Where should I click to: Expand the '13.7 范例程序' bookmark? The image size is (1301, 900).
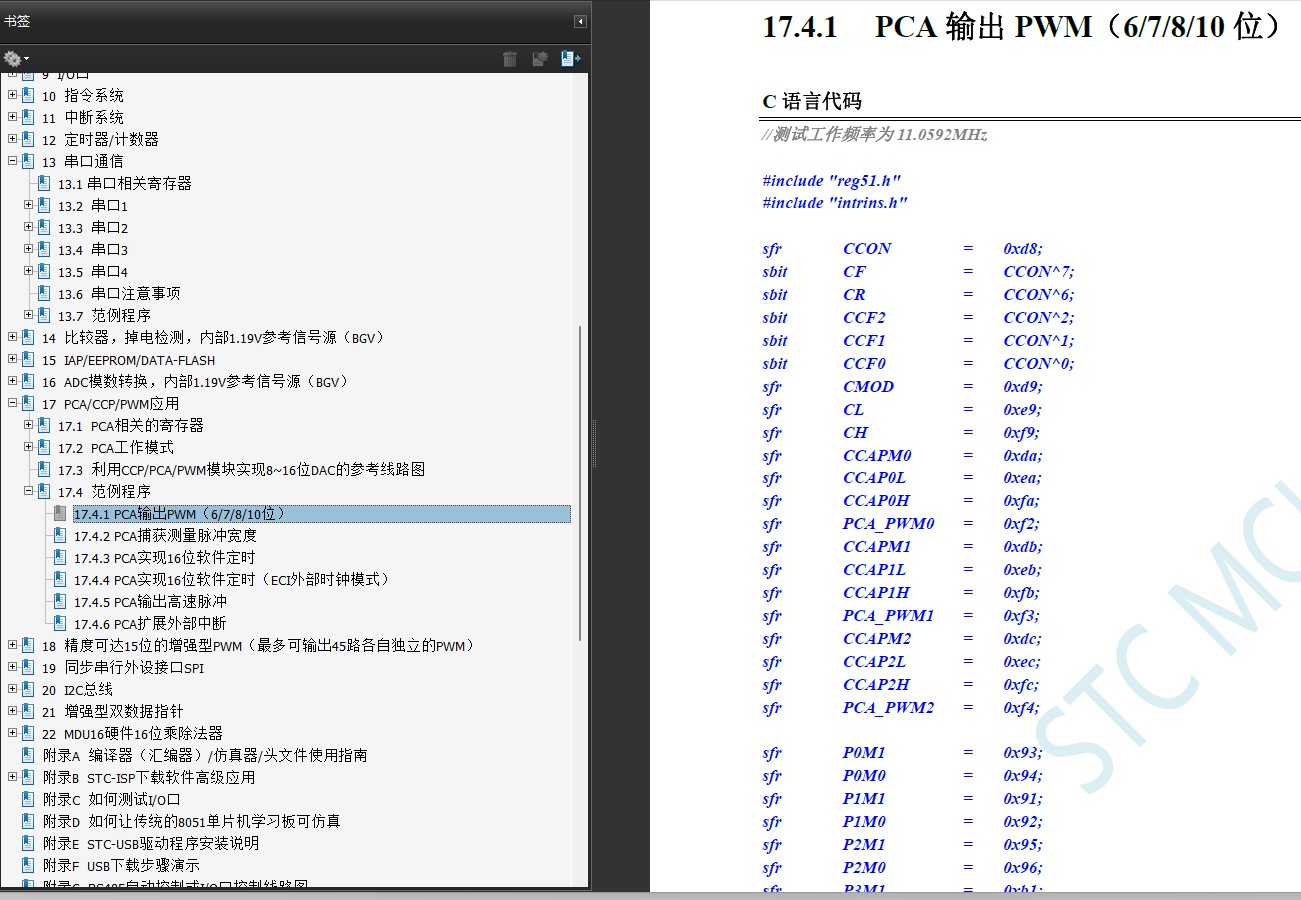(x=29, y=315)
